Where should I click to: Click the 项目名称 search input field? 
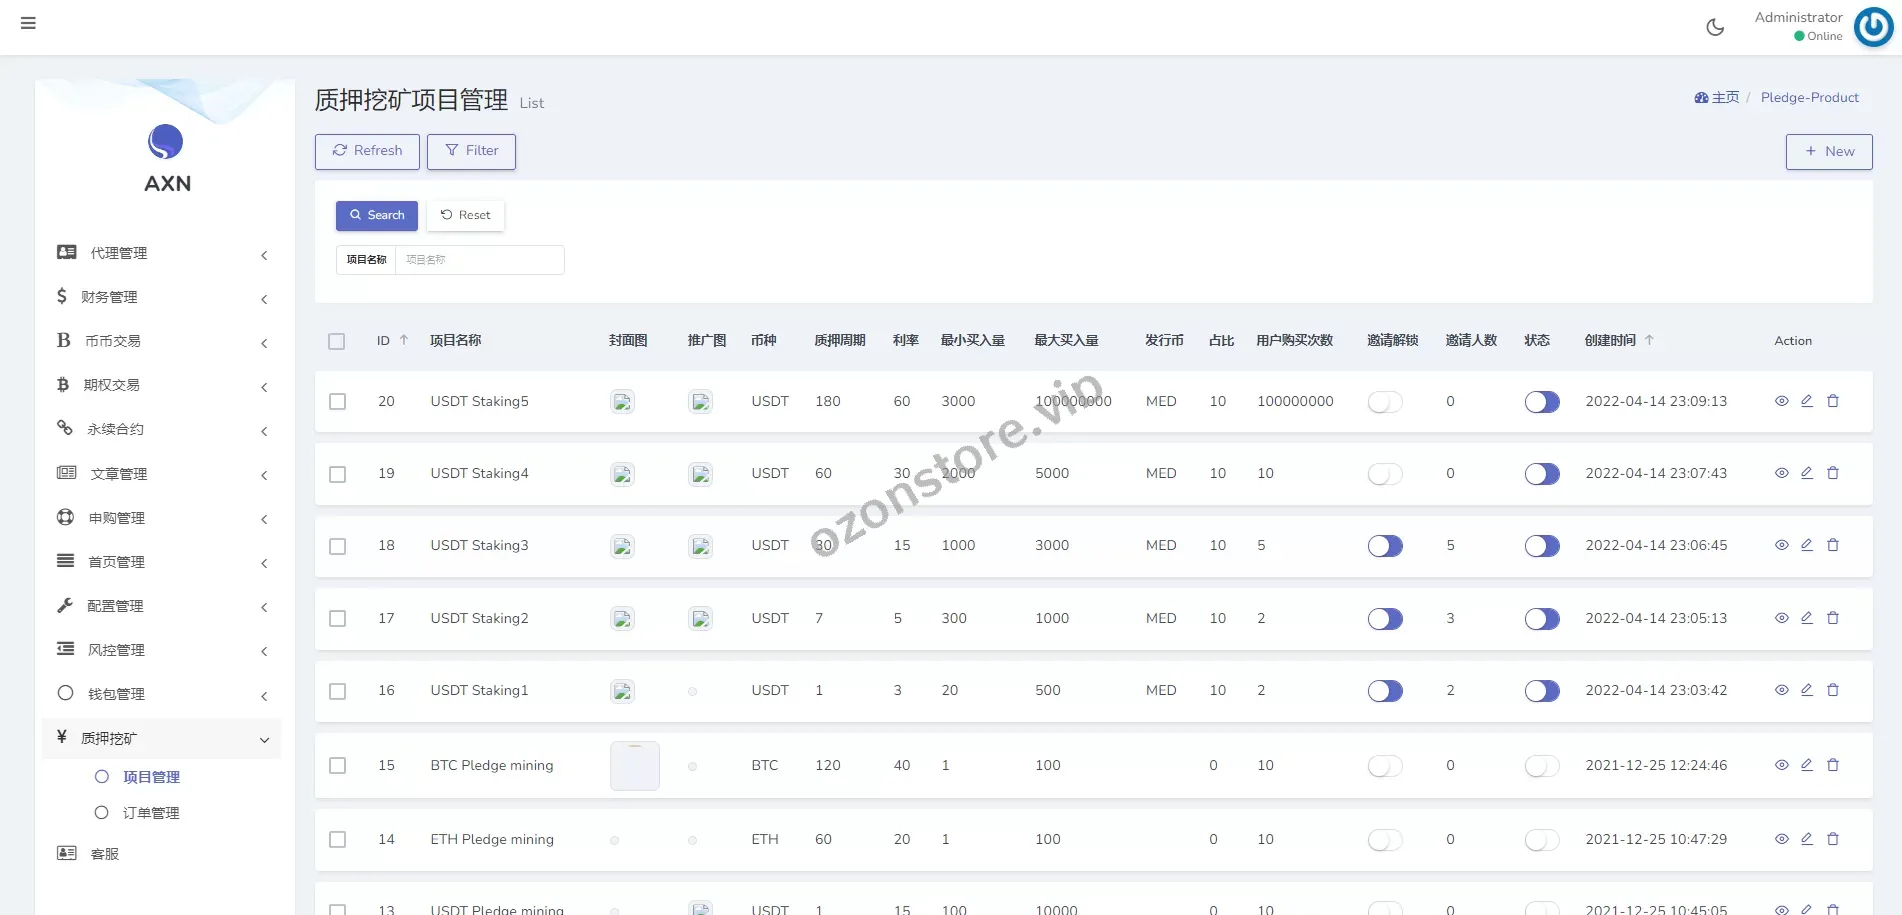(479, 260)
